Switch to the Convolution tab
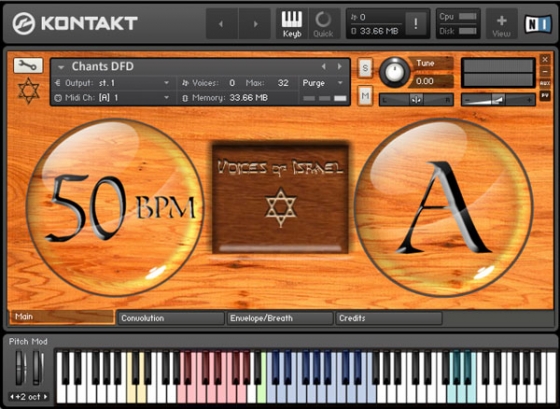The height and width of the screenshot is (409, 560). [171, 318]
